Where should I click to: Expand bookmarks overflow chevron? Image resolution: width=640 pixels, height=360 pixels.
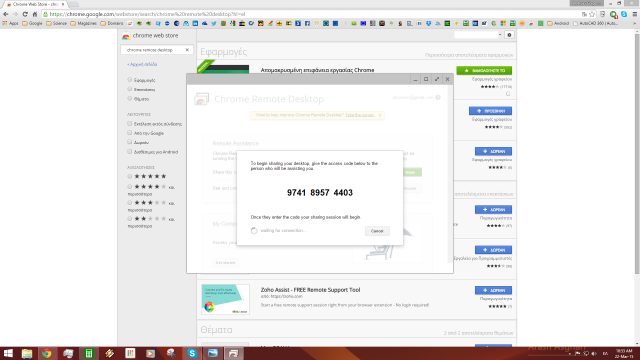635,23
